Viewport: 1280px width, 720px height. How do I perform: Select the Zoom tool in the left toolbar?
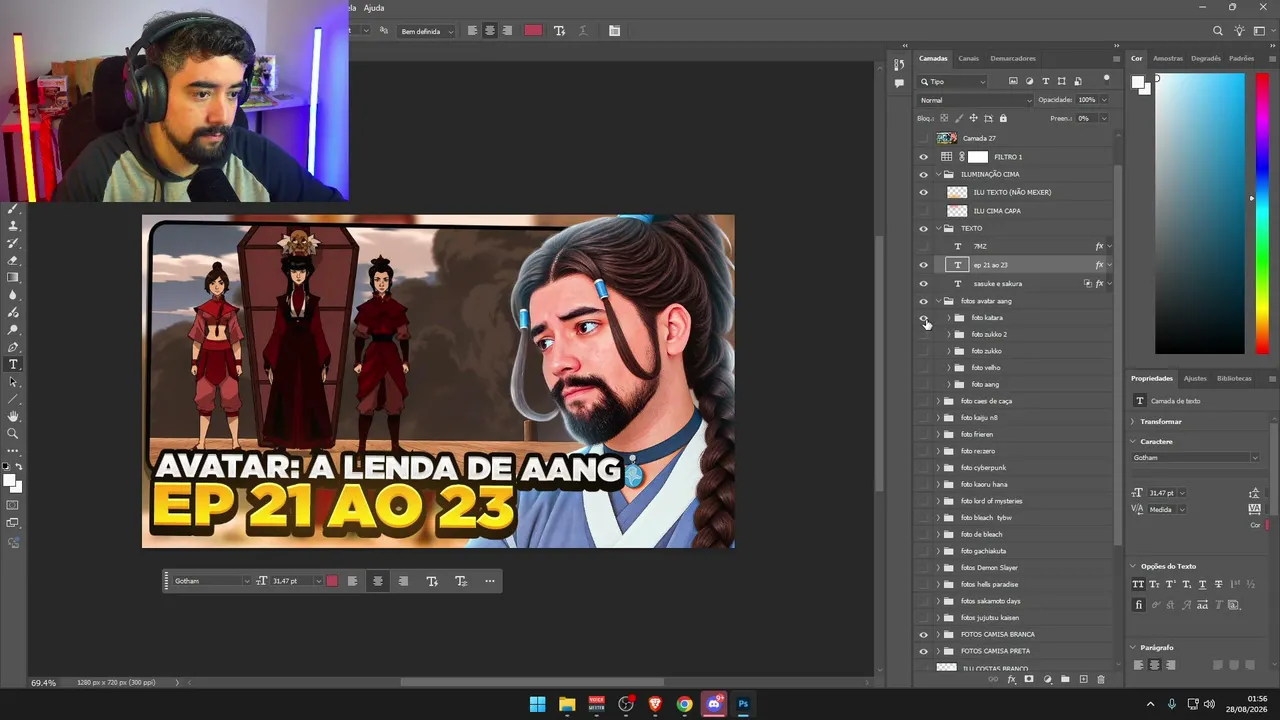(13, 433)
